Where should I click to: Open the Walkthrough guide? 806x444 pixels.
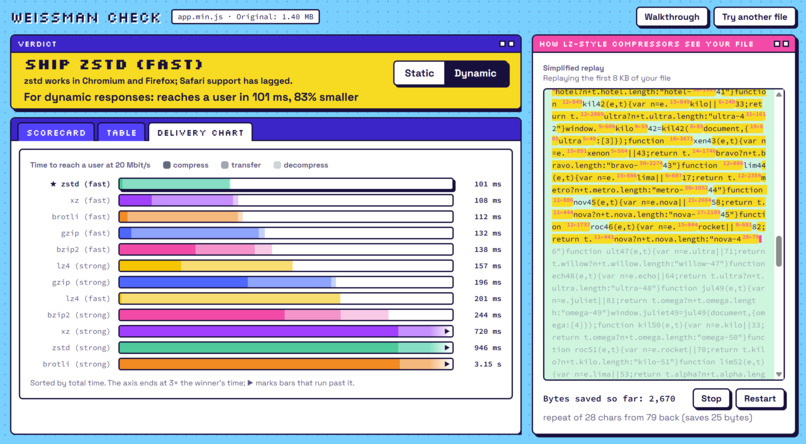[672, 17]
